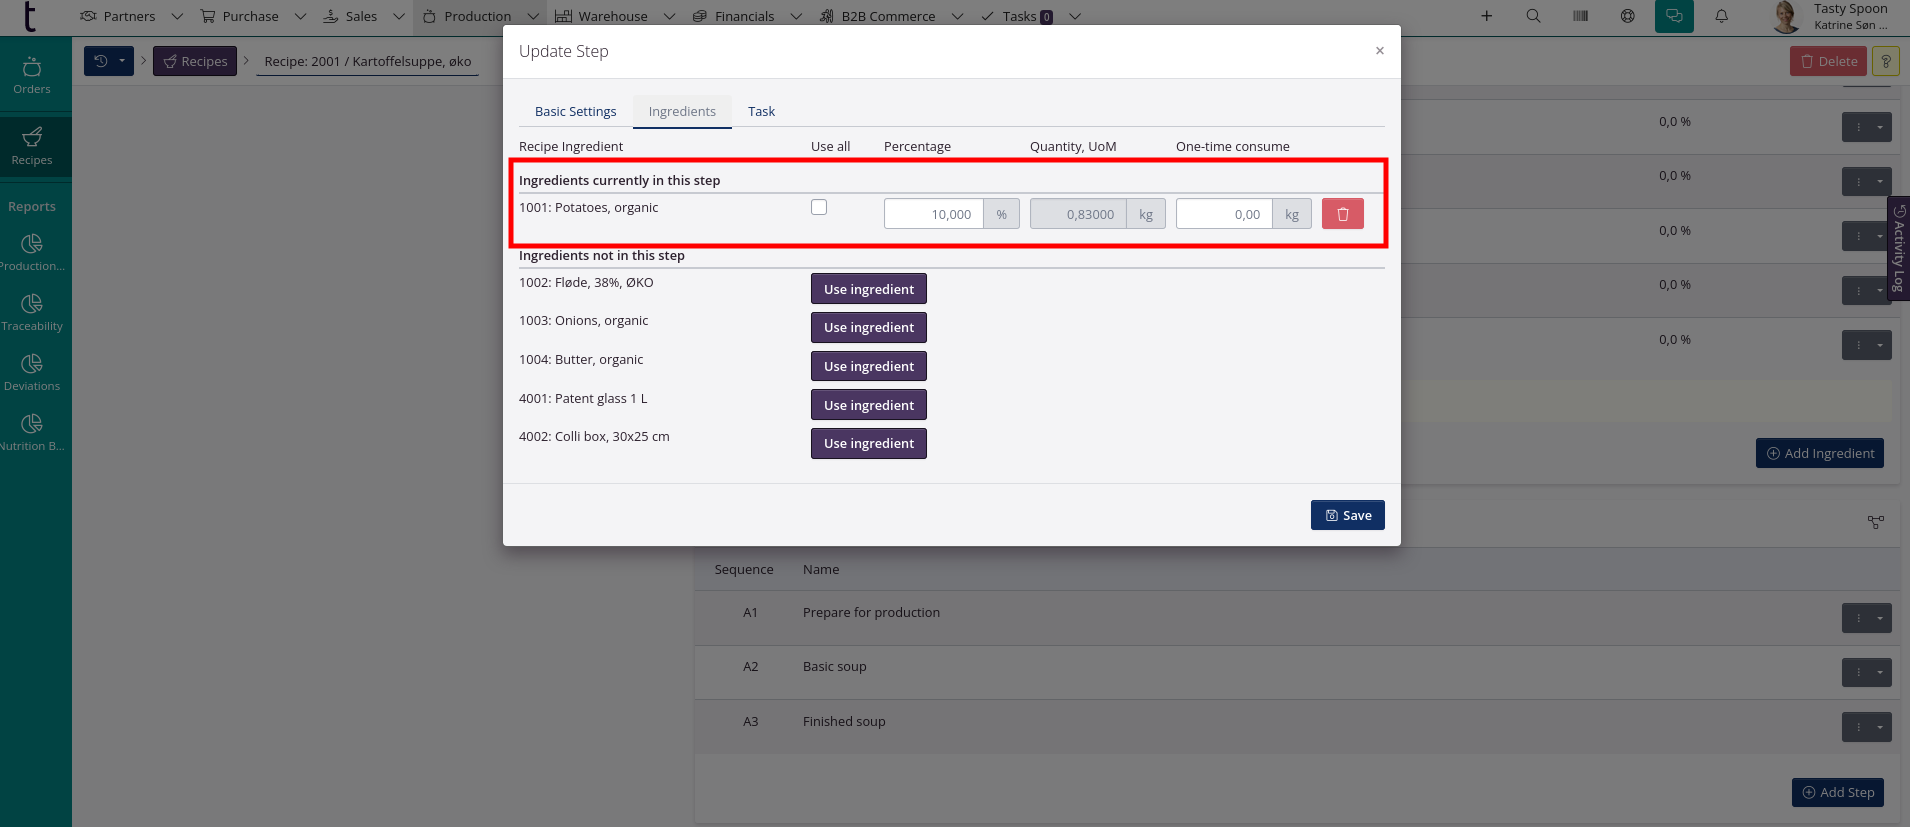Delete Potatoes ingredient with red trash icon
This screenshot has height=827, width=1910.
coord(1342,214)
